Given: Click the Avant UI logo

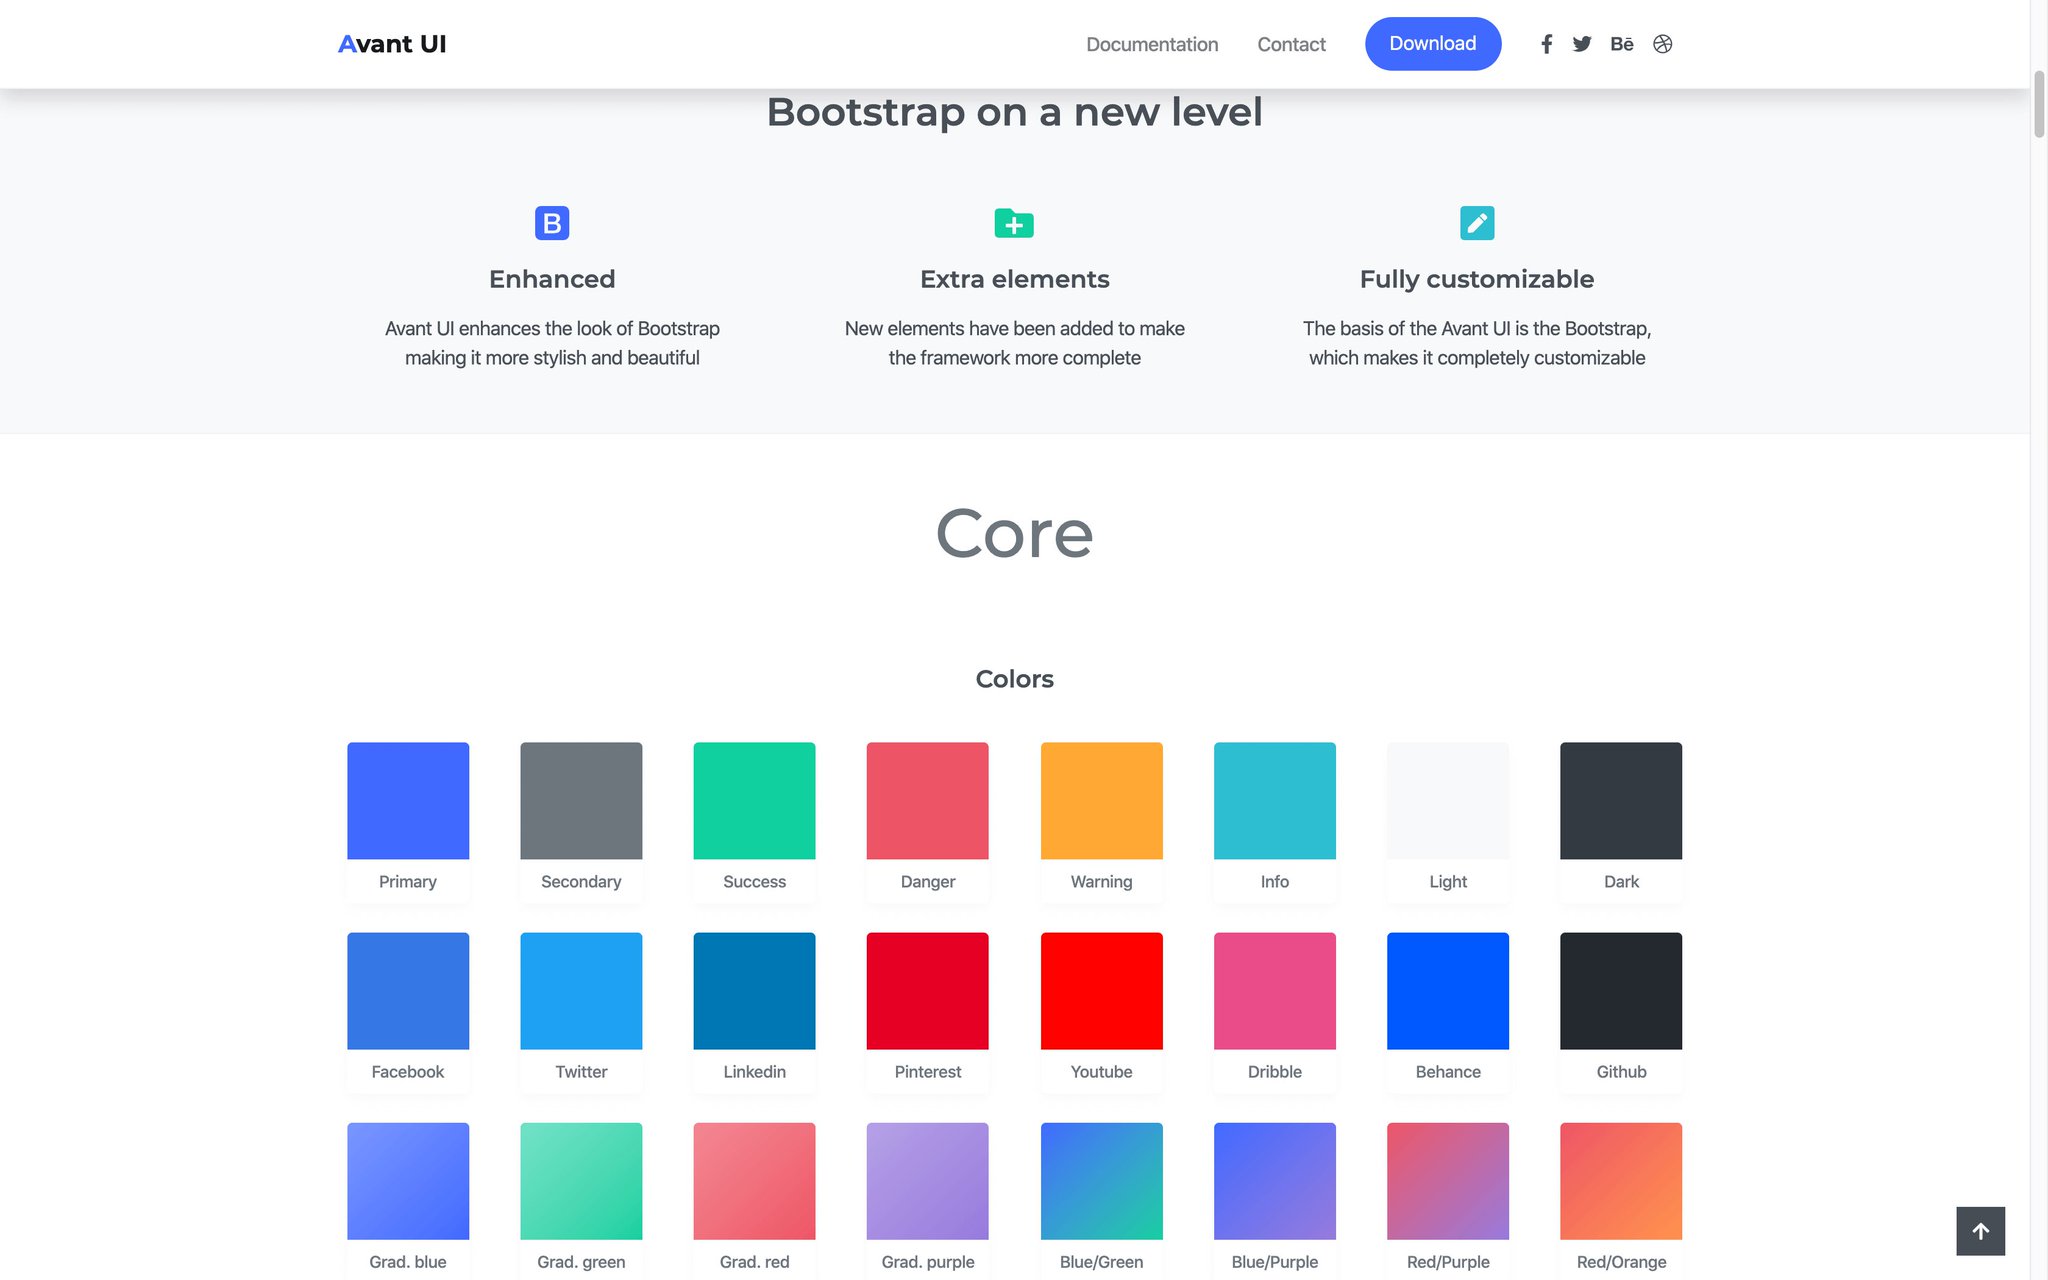Looking at the screenshot, I should coord(392,44).
